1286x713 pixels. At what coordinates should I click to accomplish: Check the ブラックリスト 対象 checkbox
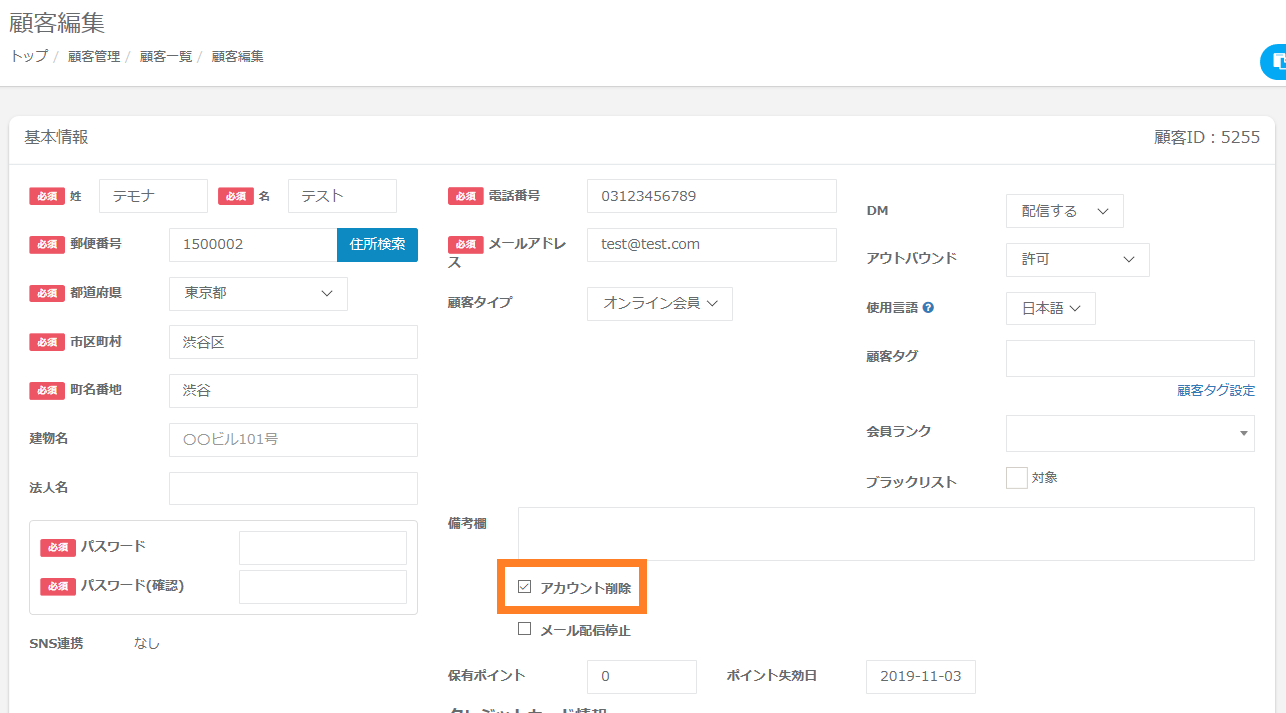coord(1016,478)
